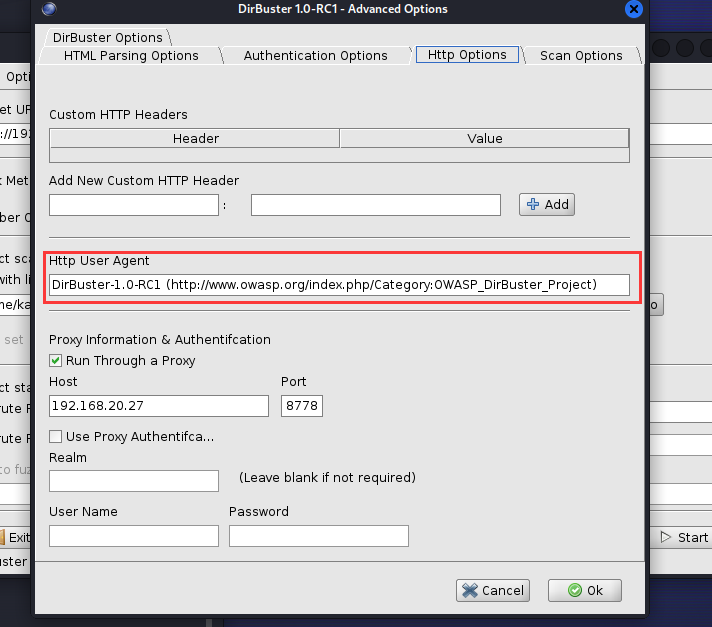
Task: Select the Http Options tab
Action: [467, 54]
